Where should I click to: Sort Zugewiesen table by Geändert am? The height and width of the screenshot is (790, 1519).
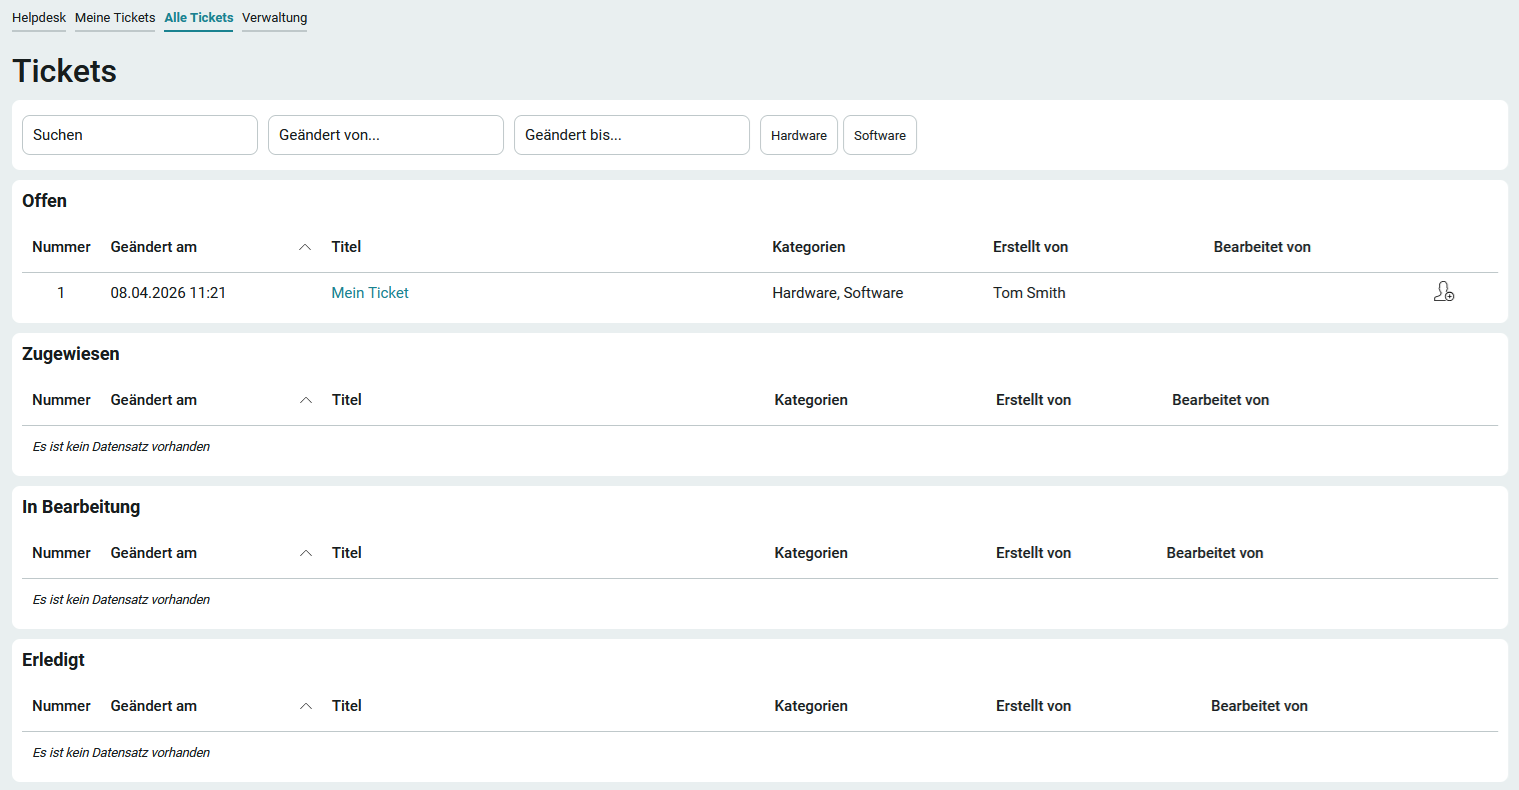[x=154, y=400]
